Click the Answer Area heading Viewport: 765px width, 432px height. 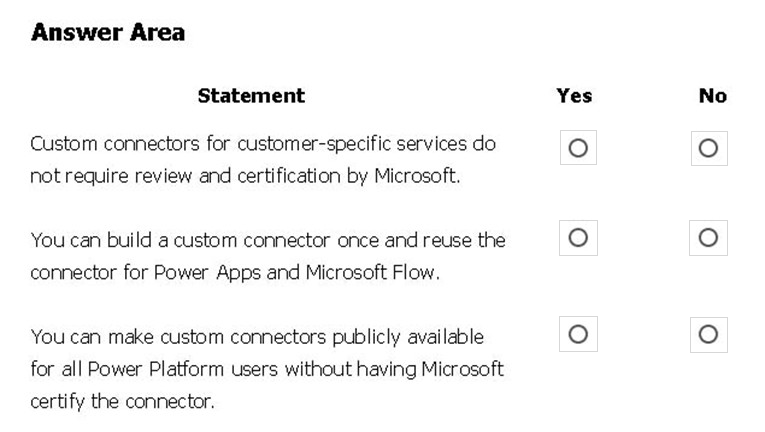point(108,33)
